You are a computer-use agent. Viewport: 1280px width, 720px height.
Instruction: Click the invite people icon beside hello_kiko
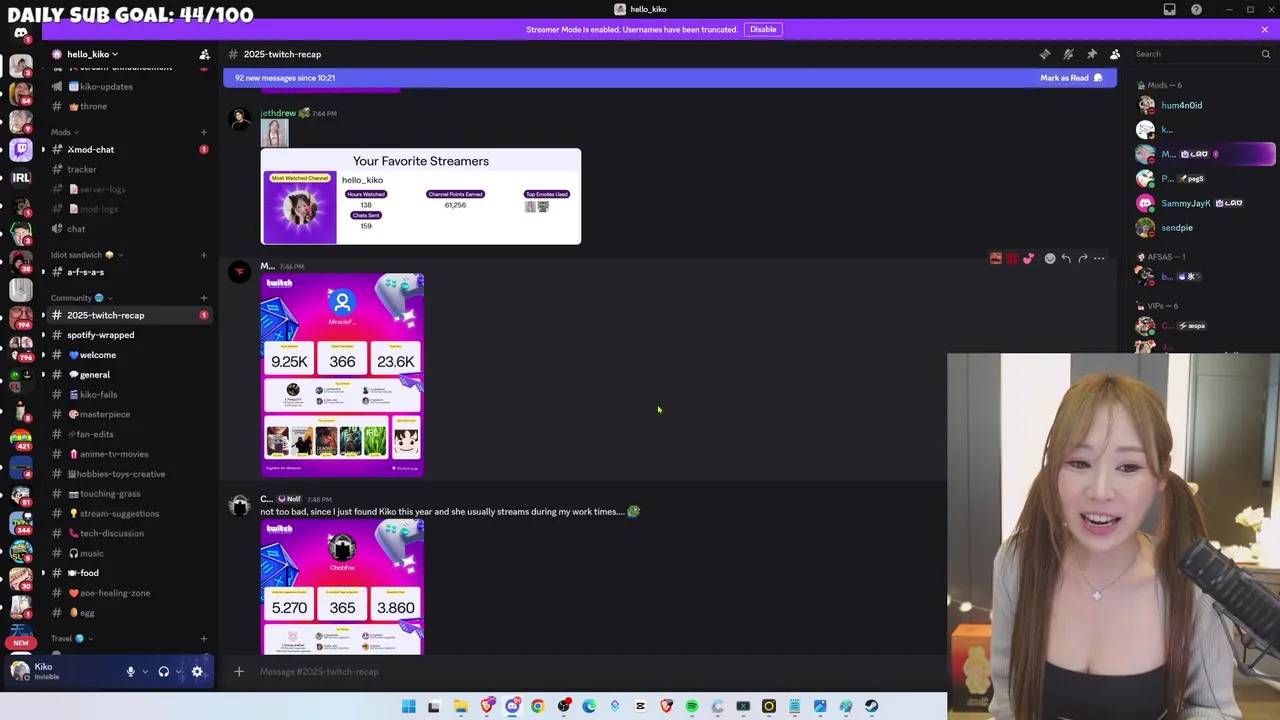[204, 54]
